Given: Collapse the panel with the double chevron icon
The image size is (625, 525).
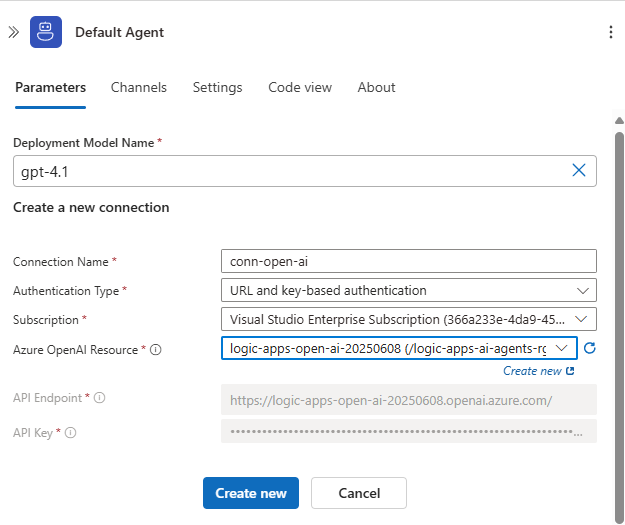Looking at the screenshot, I should tap(14, 32).
